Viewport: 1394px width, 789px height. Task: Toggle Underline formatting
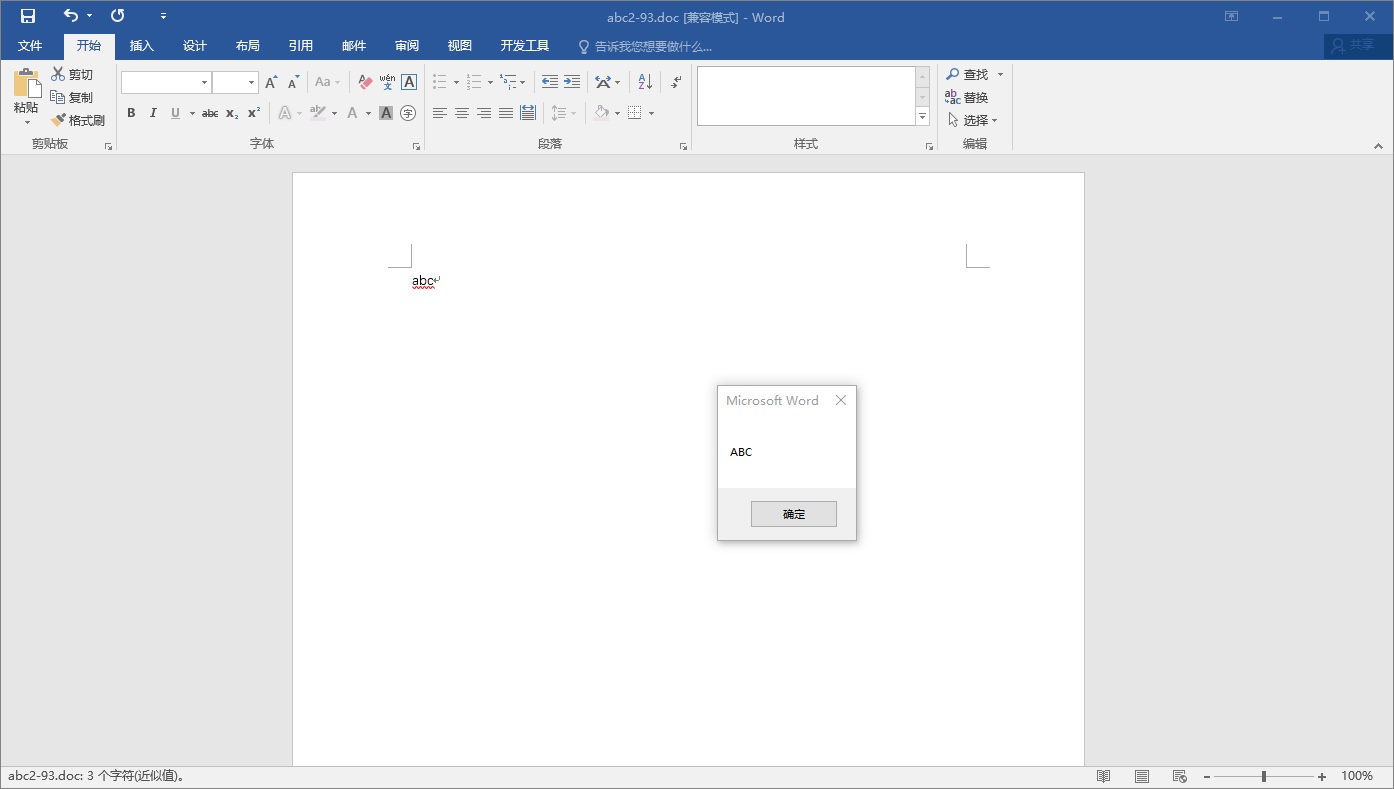pos(175,114)
